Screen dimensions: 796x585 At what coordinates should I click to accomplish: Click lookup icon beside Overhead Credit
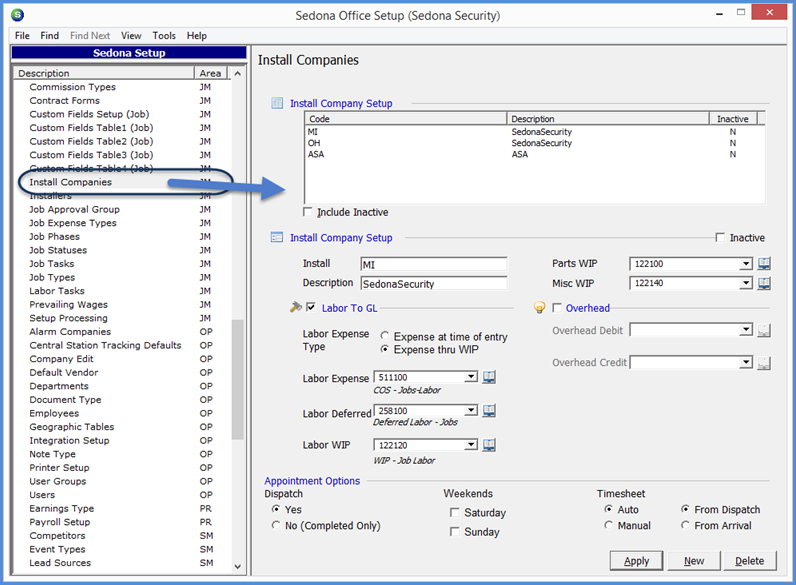tap(764, 363)
